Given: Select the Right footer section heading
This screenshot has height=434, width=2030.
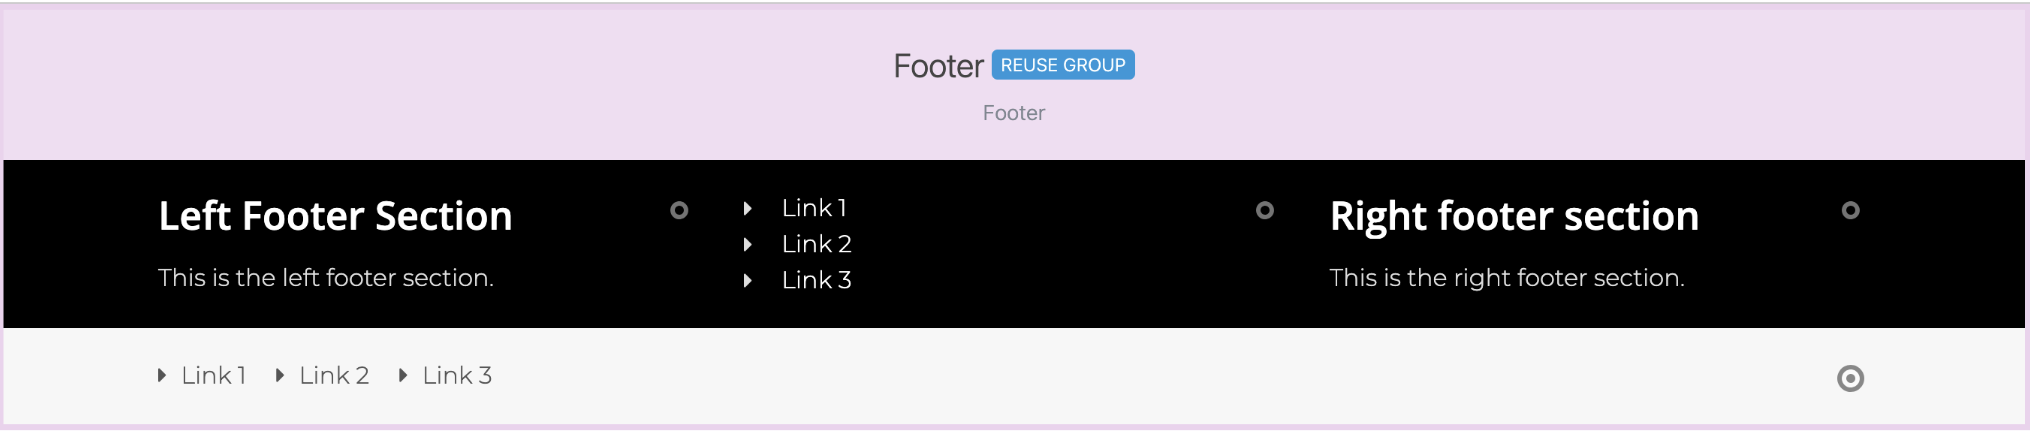Looking at the screenshot, I should 1514,216.
